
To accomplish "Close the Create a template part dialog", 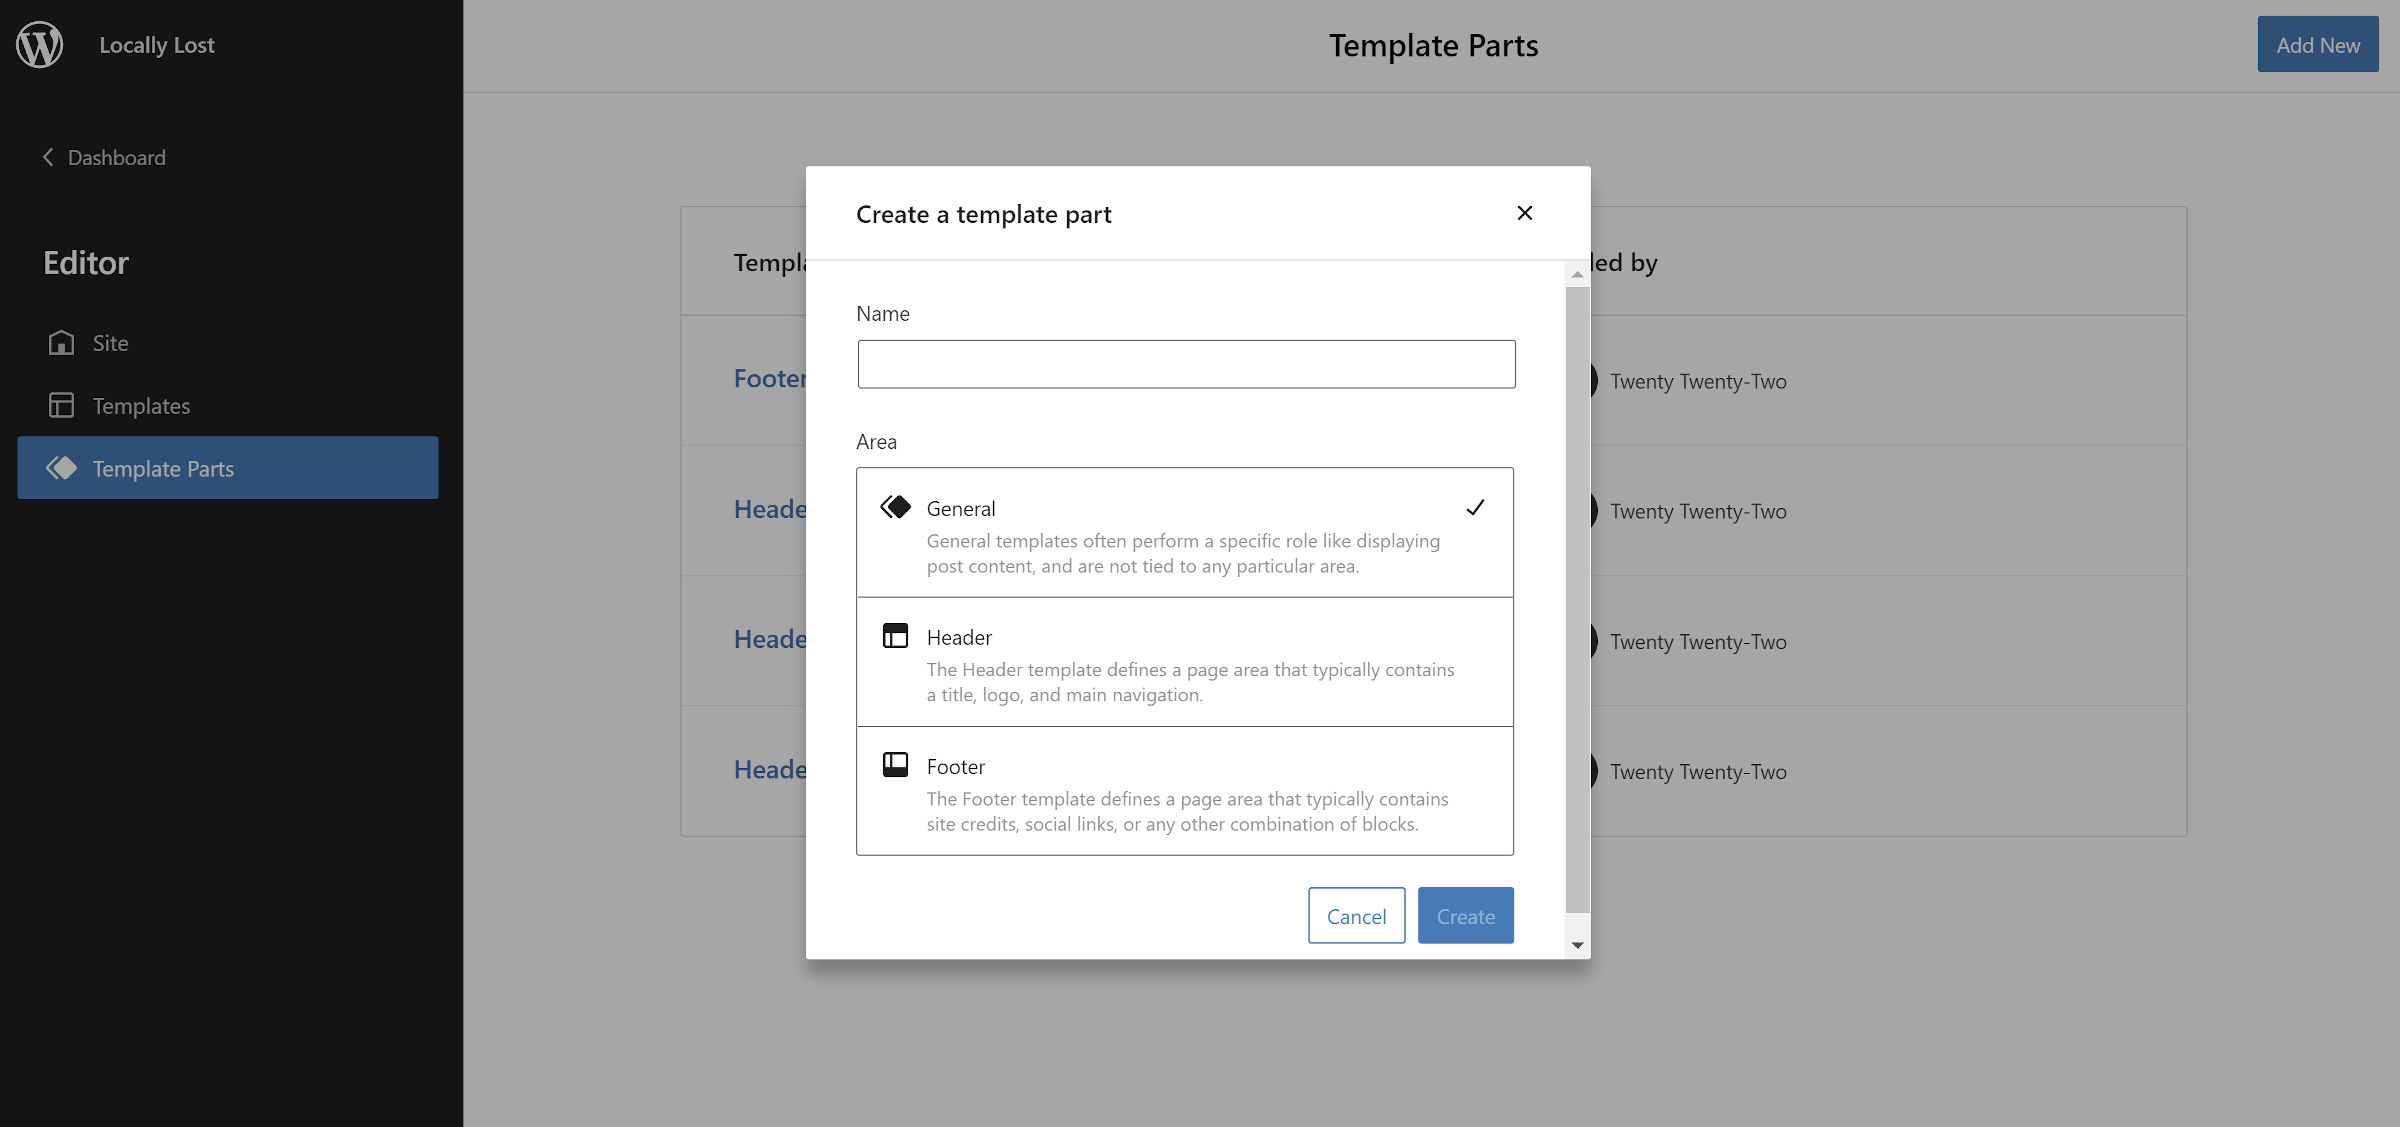I will tap(1524, 213).
